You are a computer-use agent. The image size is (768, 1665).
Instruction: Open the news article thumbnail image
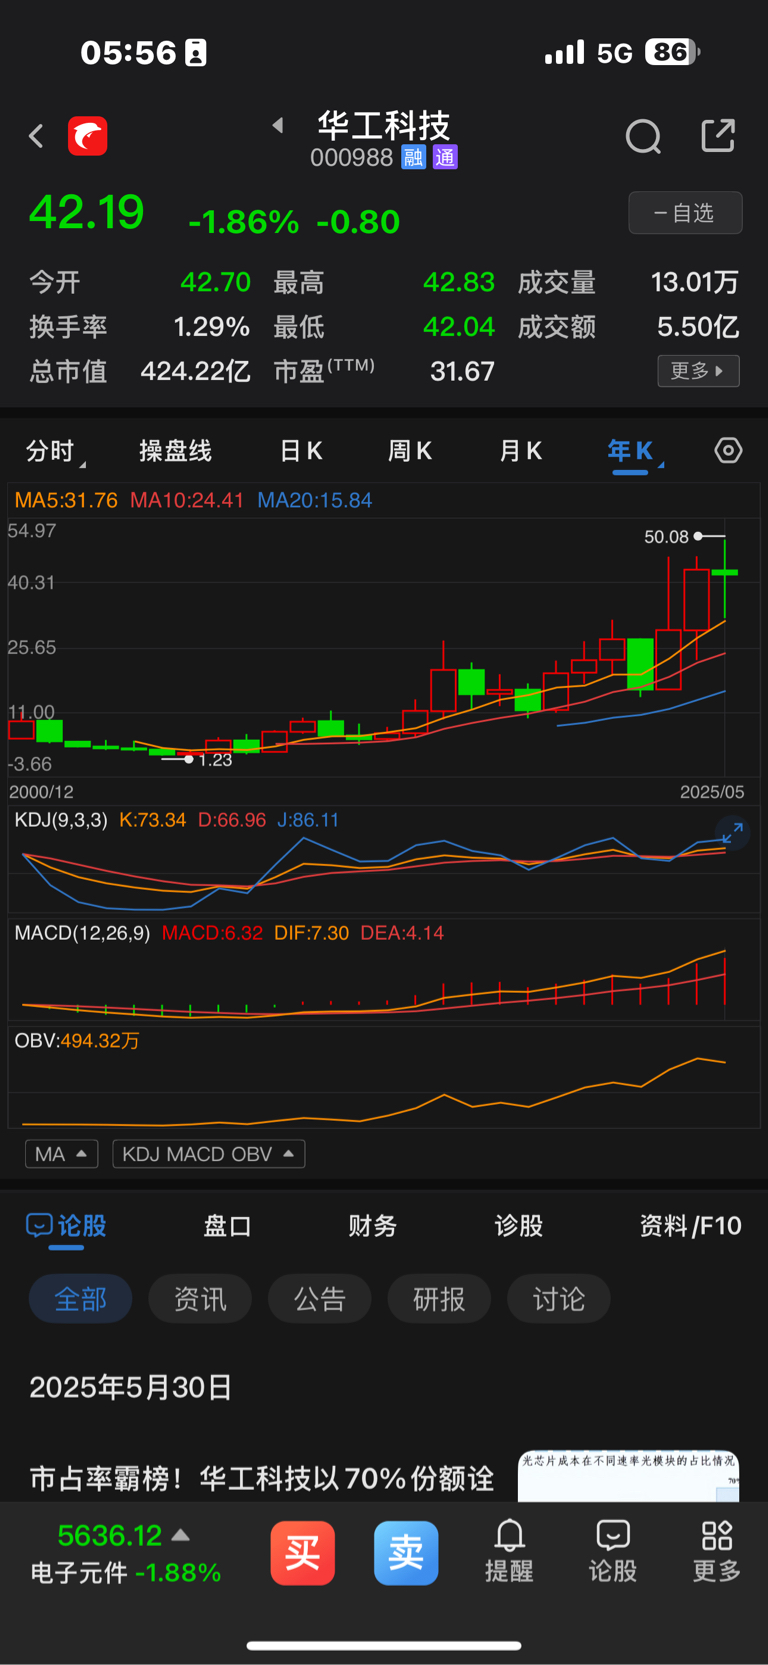coord(628,1476)
